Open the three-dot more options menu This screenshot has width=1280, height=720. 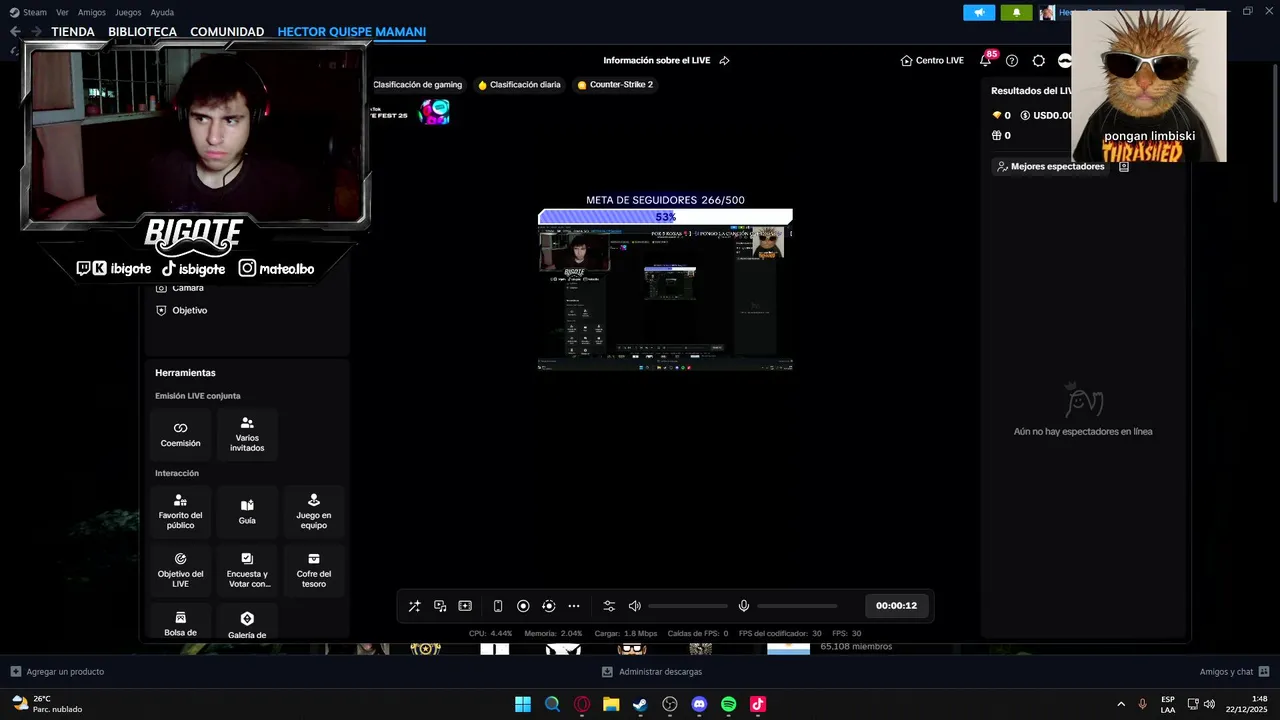click(x=574, y=606)
